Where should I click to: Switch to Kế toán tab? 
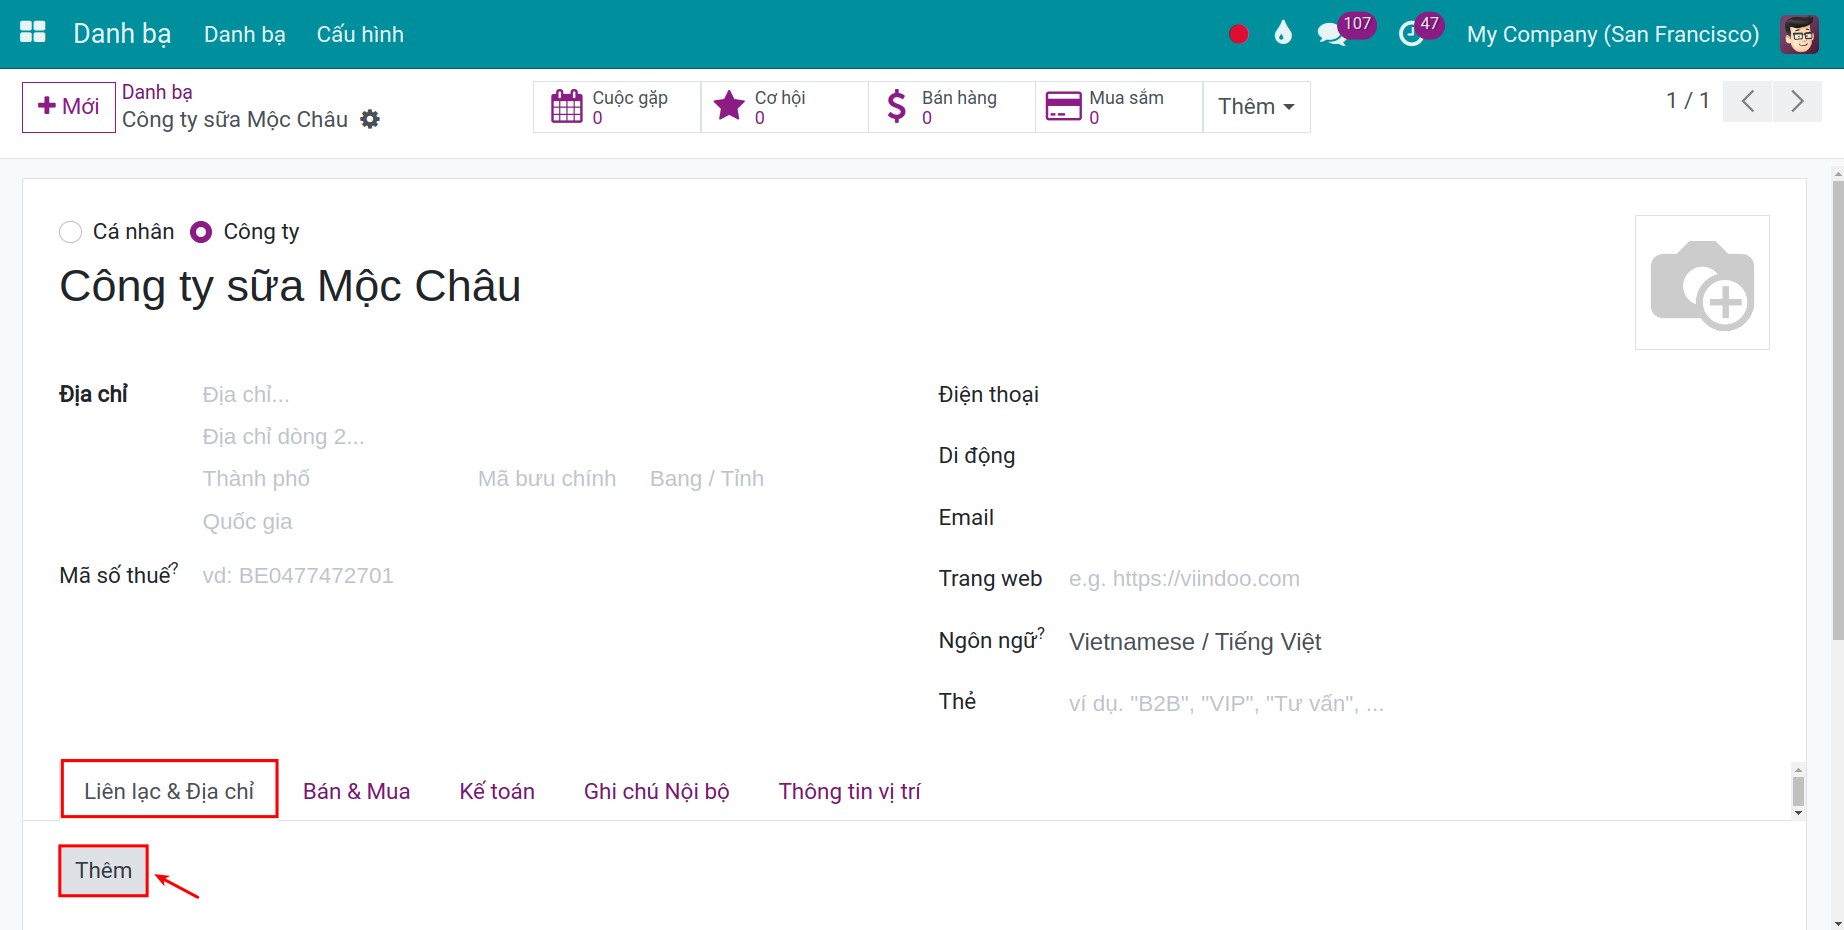(x=497, y=791)
